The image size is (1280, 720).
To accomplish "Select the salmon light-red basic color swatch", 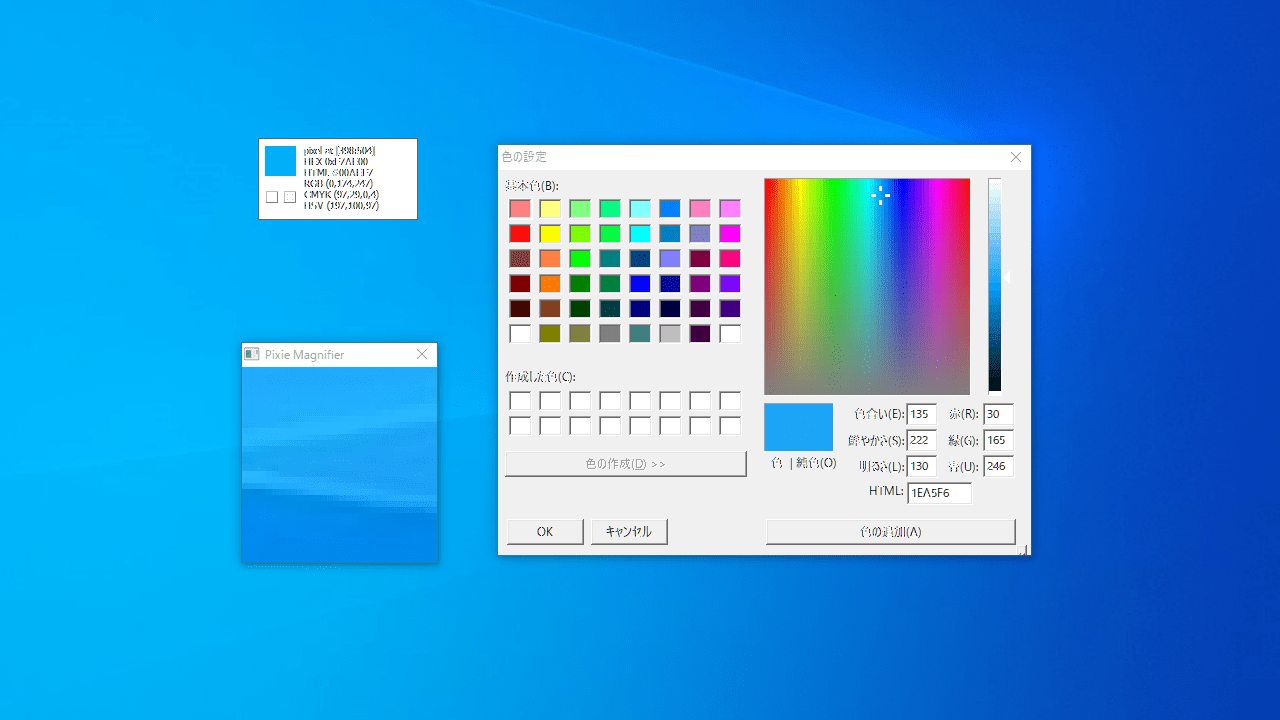I will tap(520, 208).
